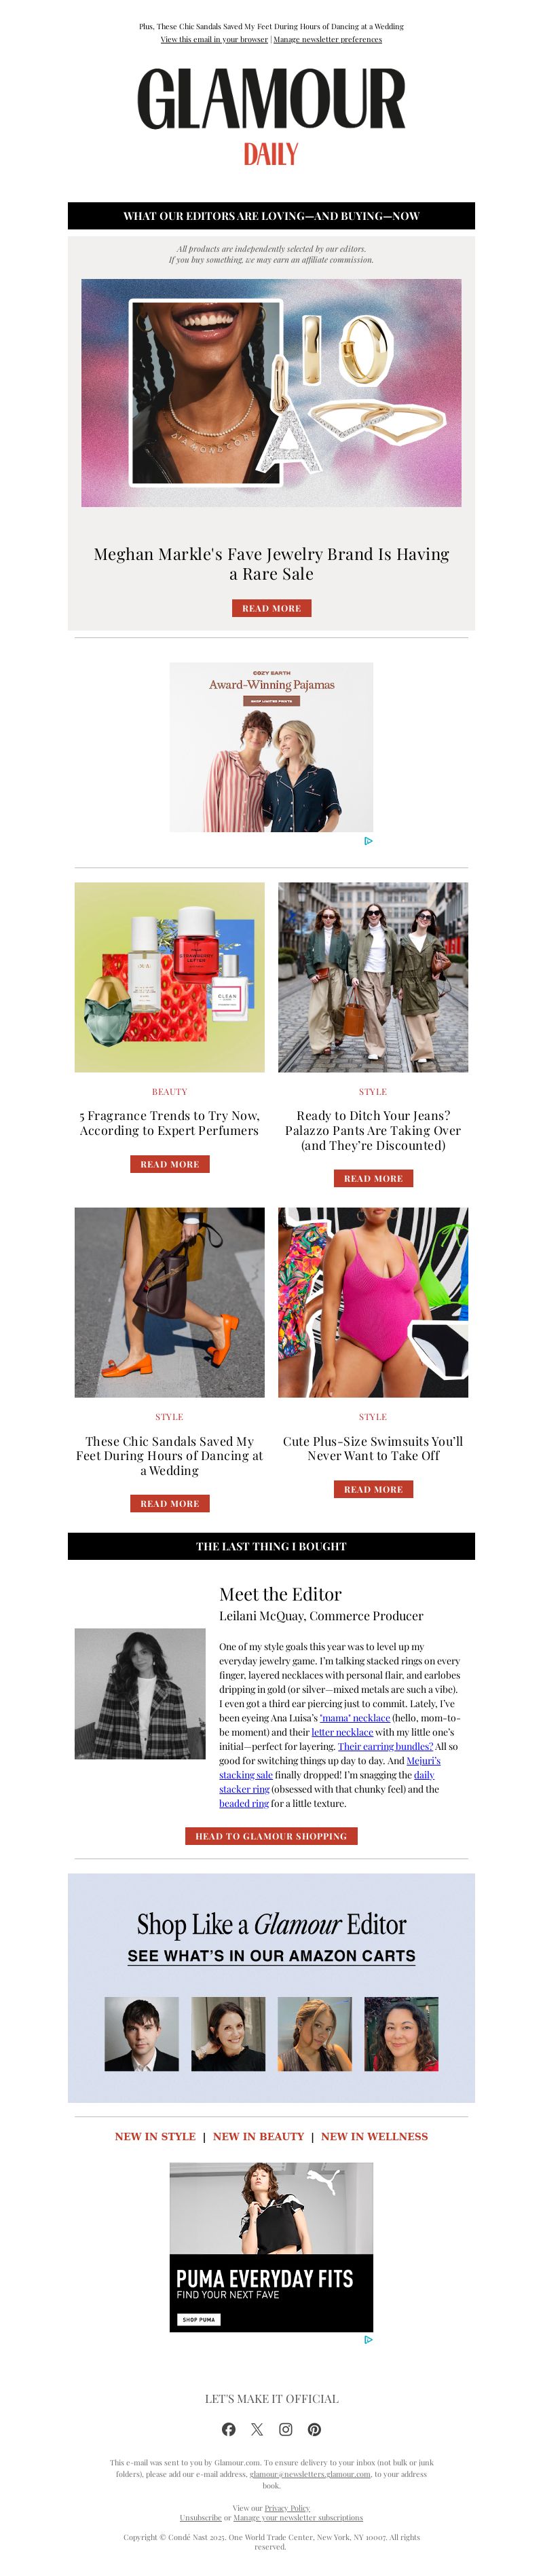Visit Glamour's Instagram icon
Image resolution: width=543 pixels, height=2576 pixels.
[286, 2429]
